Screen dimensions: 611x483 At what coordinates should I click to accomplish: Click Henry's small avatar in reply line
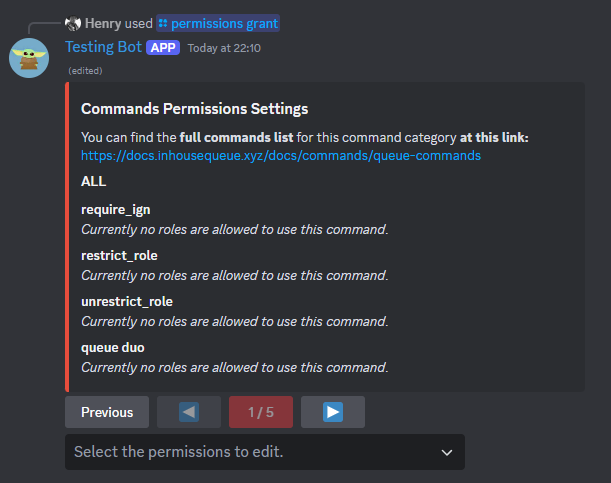point(73,24)
